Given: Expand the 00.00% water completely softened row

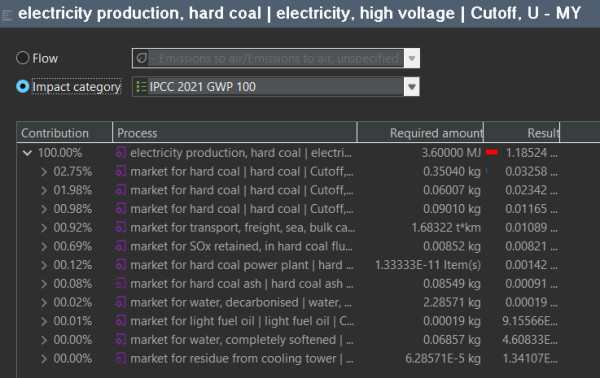Looking at the screenshot, I should [44, 340].
